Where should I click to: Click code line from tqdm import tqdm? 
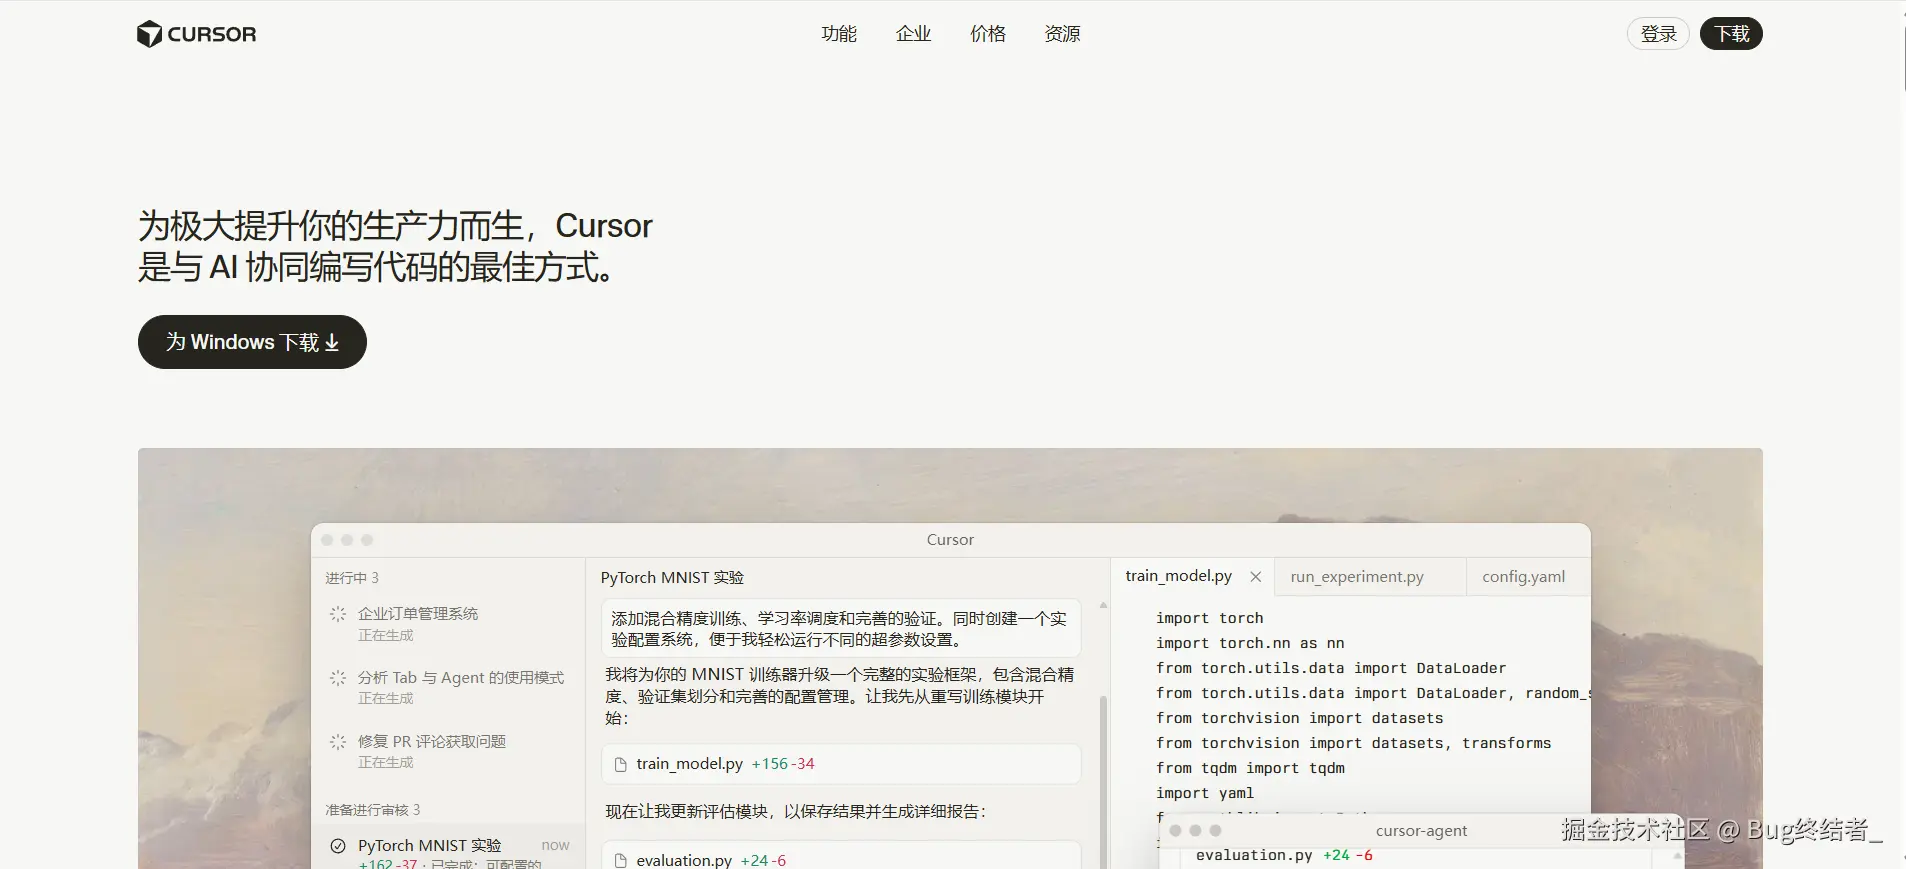[x=1250, y=768]
